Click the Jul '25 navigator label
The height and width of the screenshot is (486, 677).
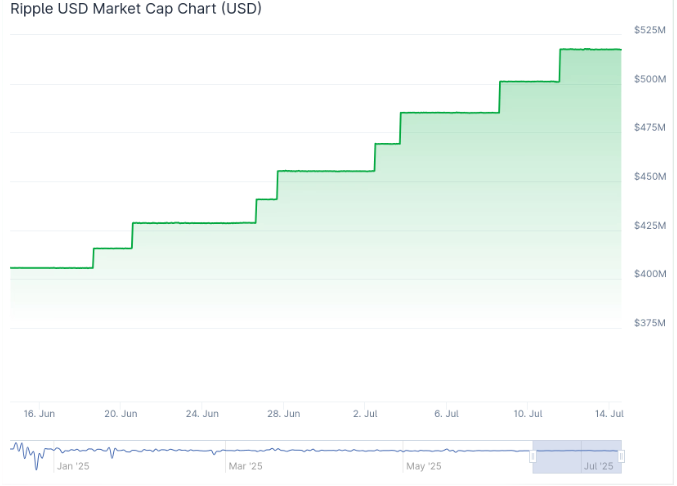(x=598, y=466)
